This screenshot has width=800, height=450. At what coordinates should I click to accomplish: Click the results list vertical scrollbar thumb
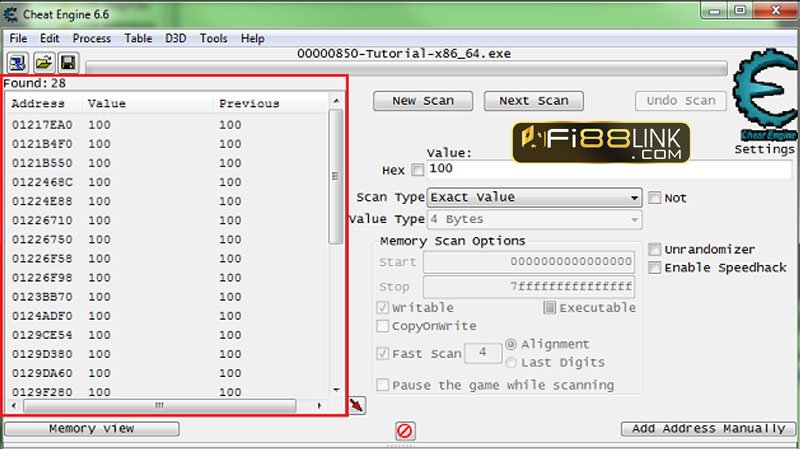(x=335, y=177)
